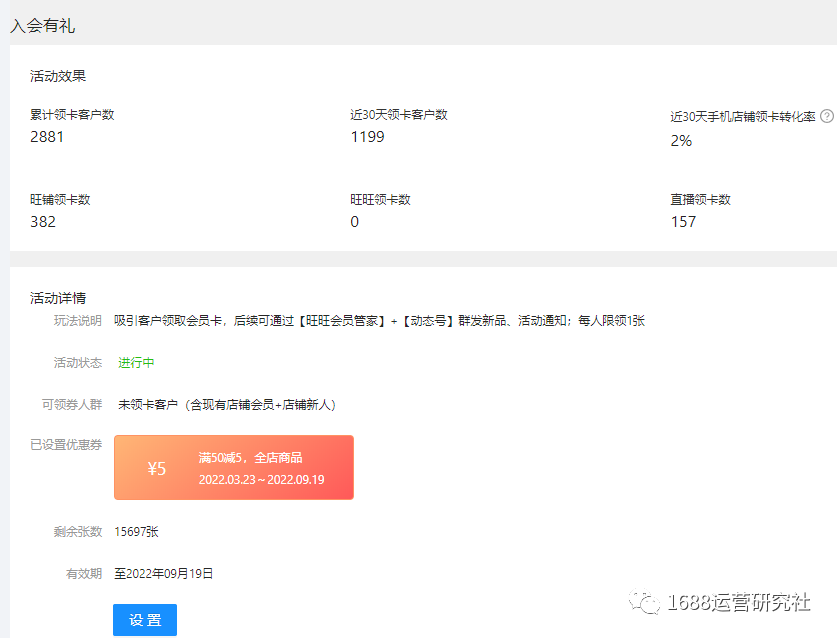This screenshot has height=638, width=837.
Task: Click the 进行中 activity status label
Action: click(135, 363)
